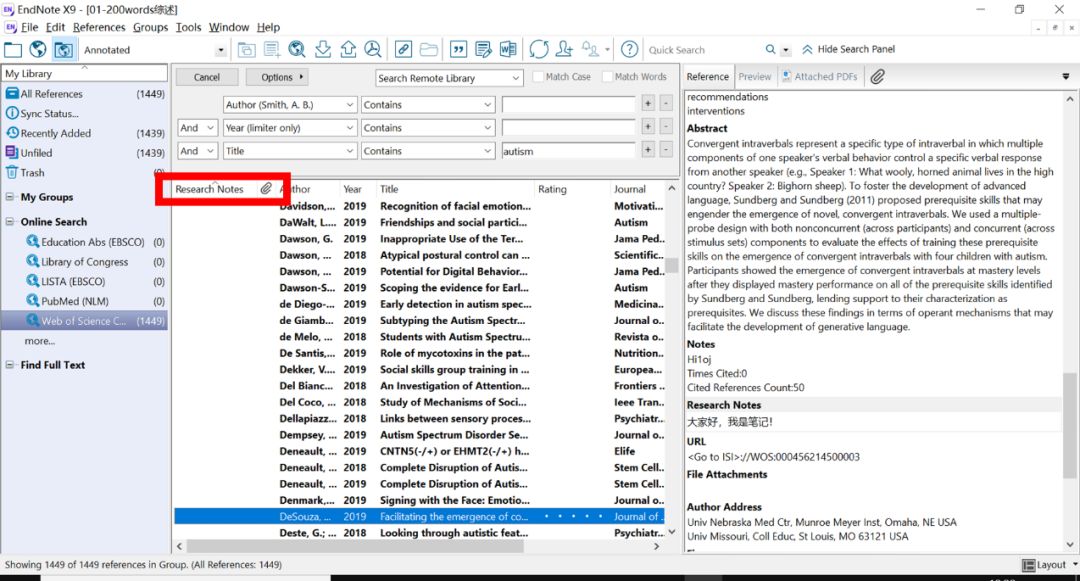Open the Groups menu
This screenshot has height=581, width=1080.
[150, 27]
